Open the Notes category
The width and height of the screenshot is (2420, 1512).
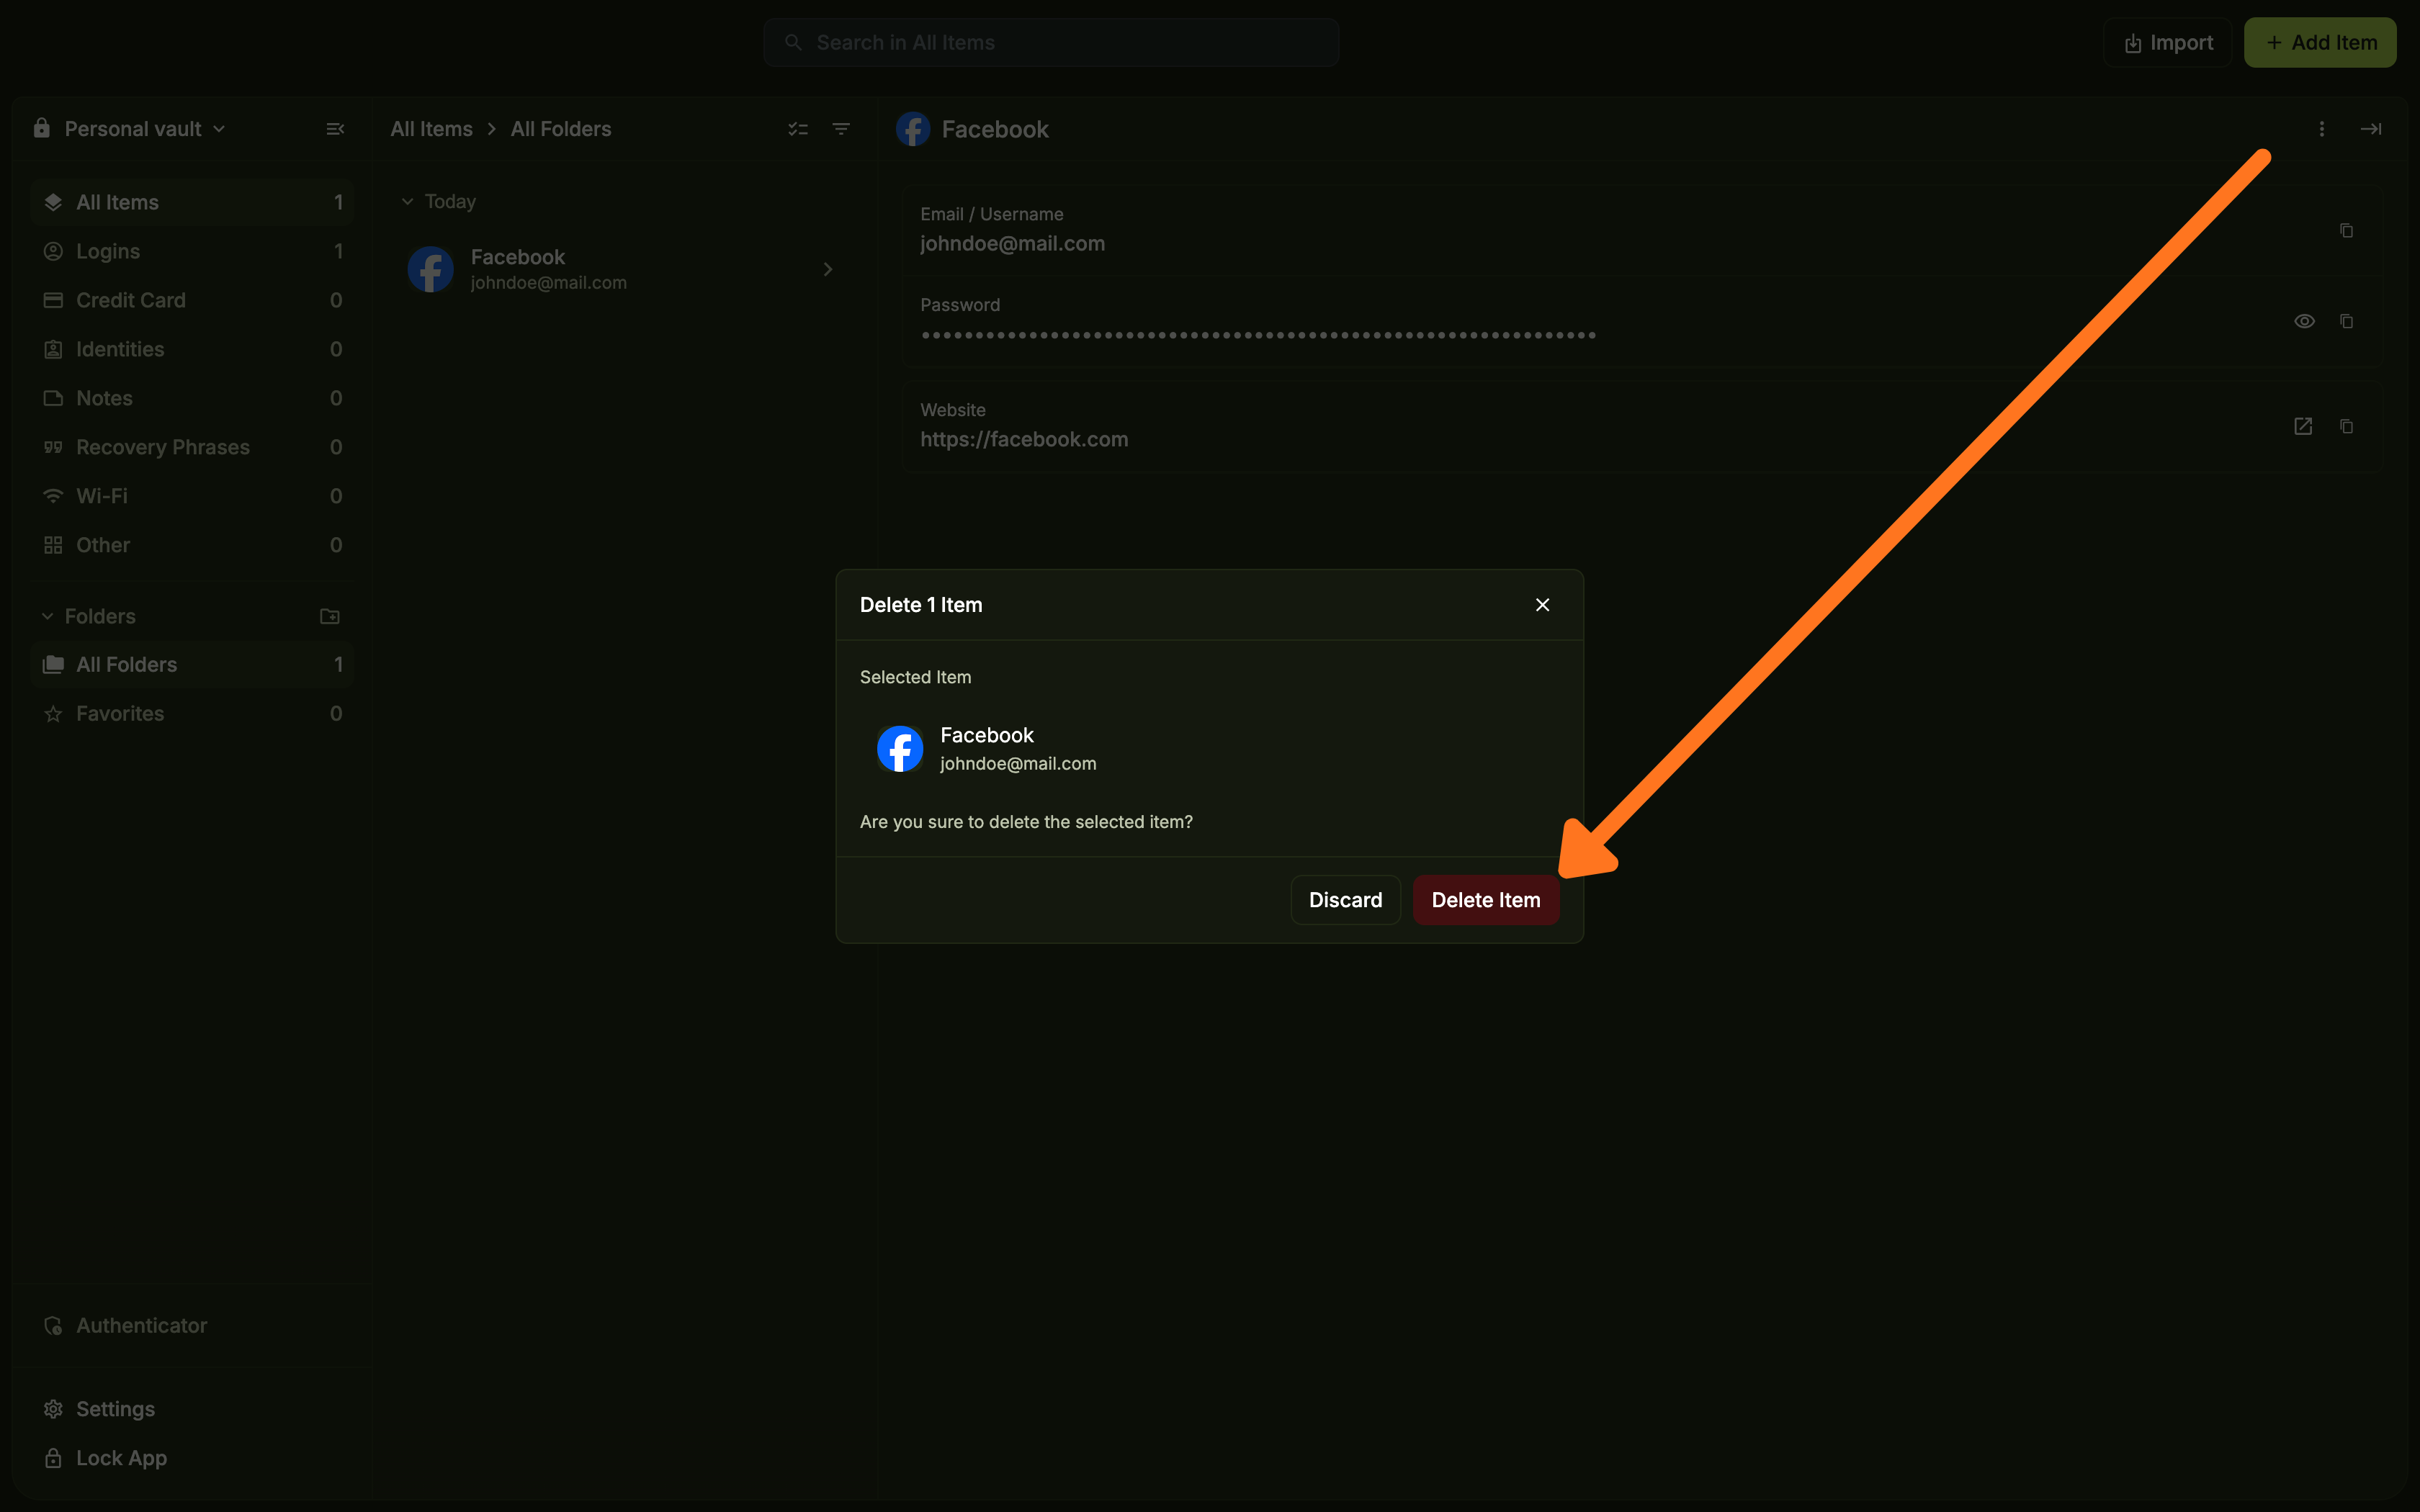coord(193,398)
